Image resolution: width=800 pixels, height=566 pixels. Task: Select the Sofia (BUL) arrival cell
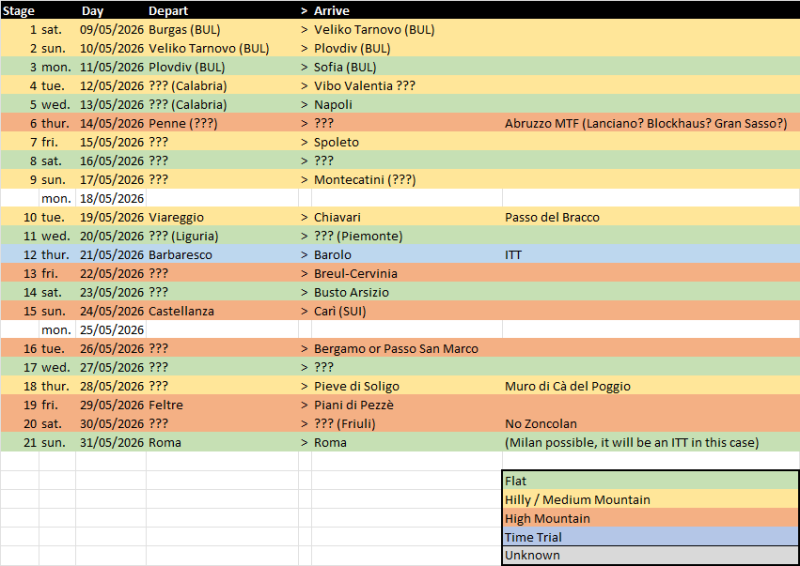click(x=345, y=67)
